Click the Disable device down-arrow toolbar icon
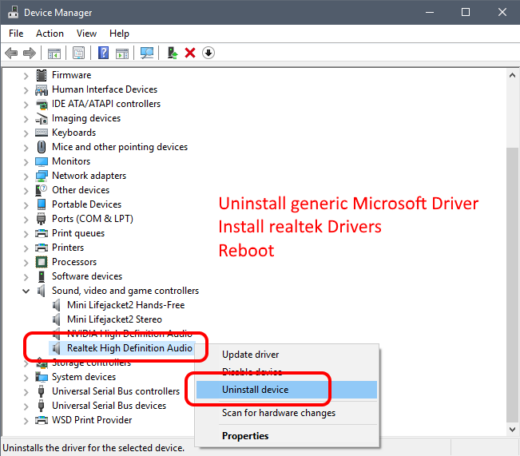 tap(208, 53)
